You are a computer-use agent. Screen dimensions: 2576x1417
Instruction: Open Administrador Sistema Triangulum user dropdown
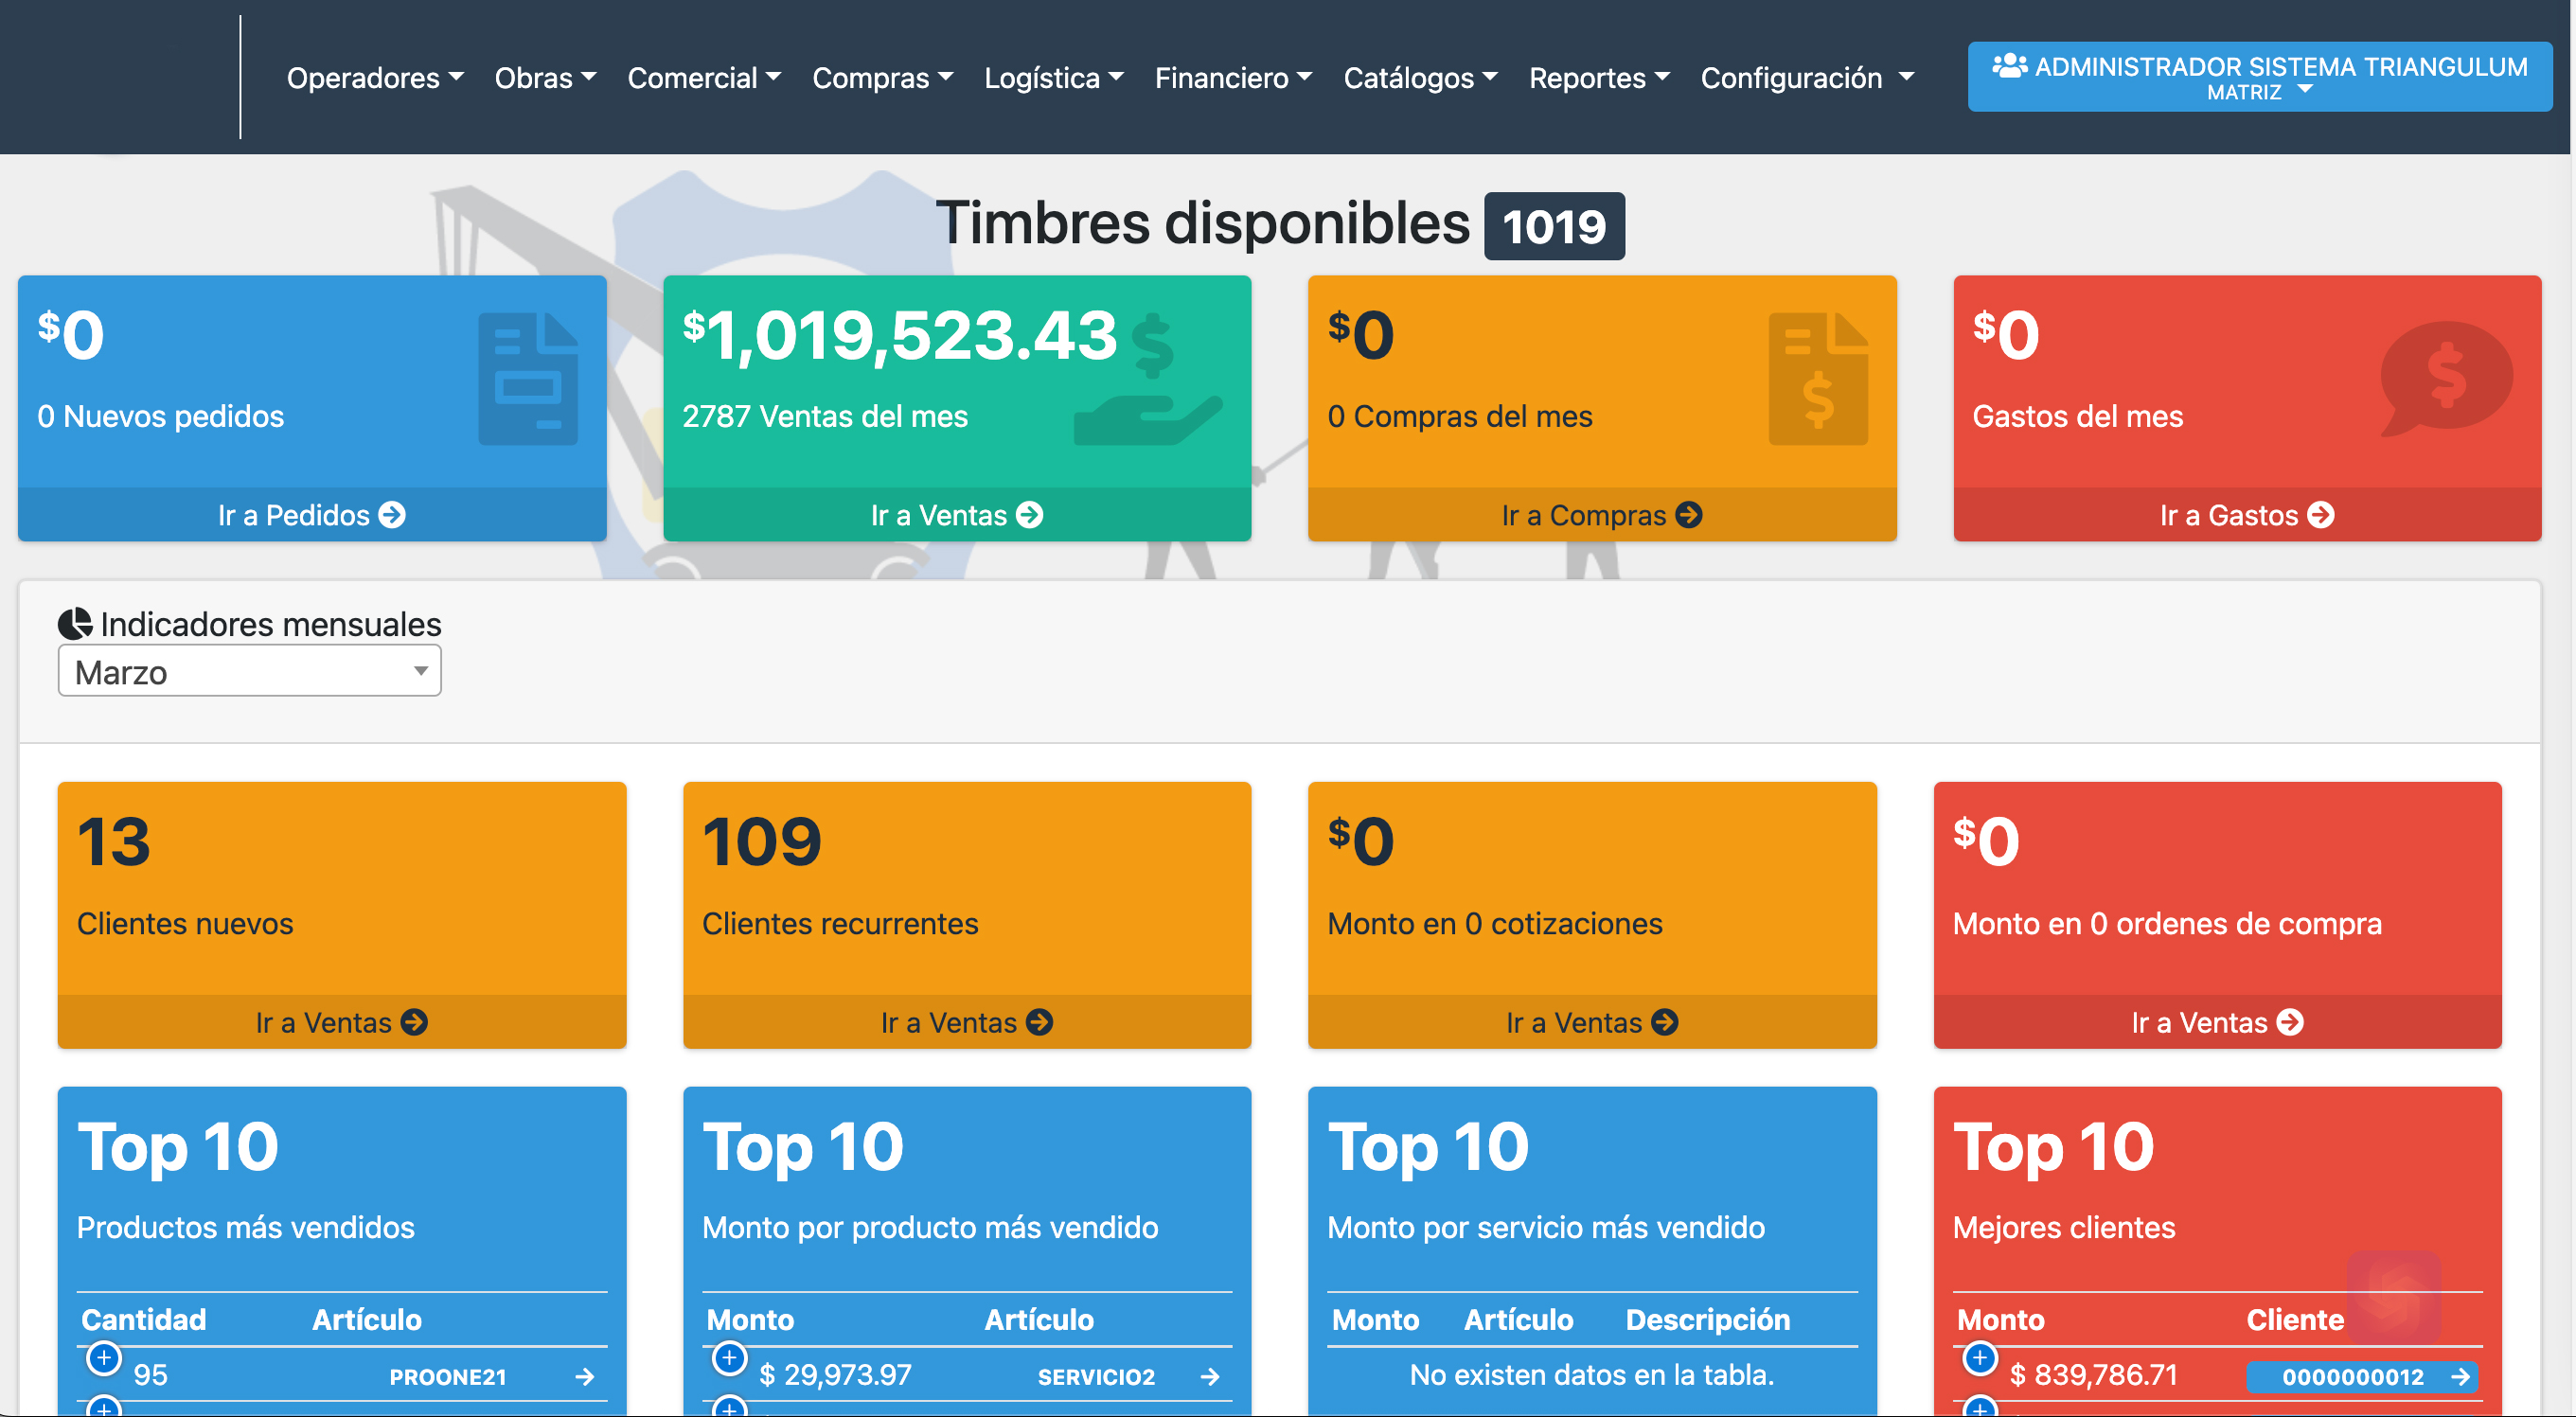click(2259, 77)
